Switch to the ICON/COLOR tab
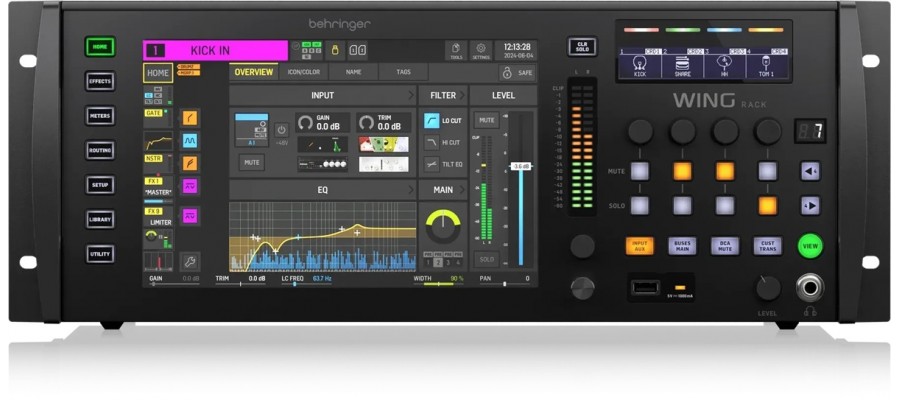 304,72
